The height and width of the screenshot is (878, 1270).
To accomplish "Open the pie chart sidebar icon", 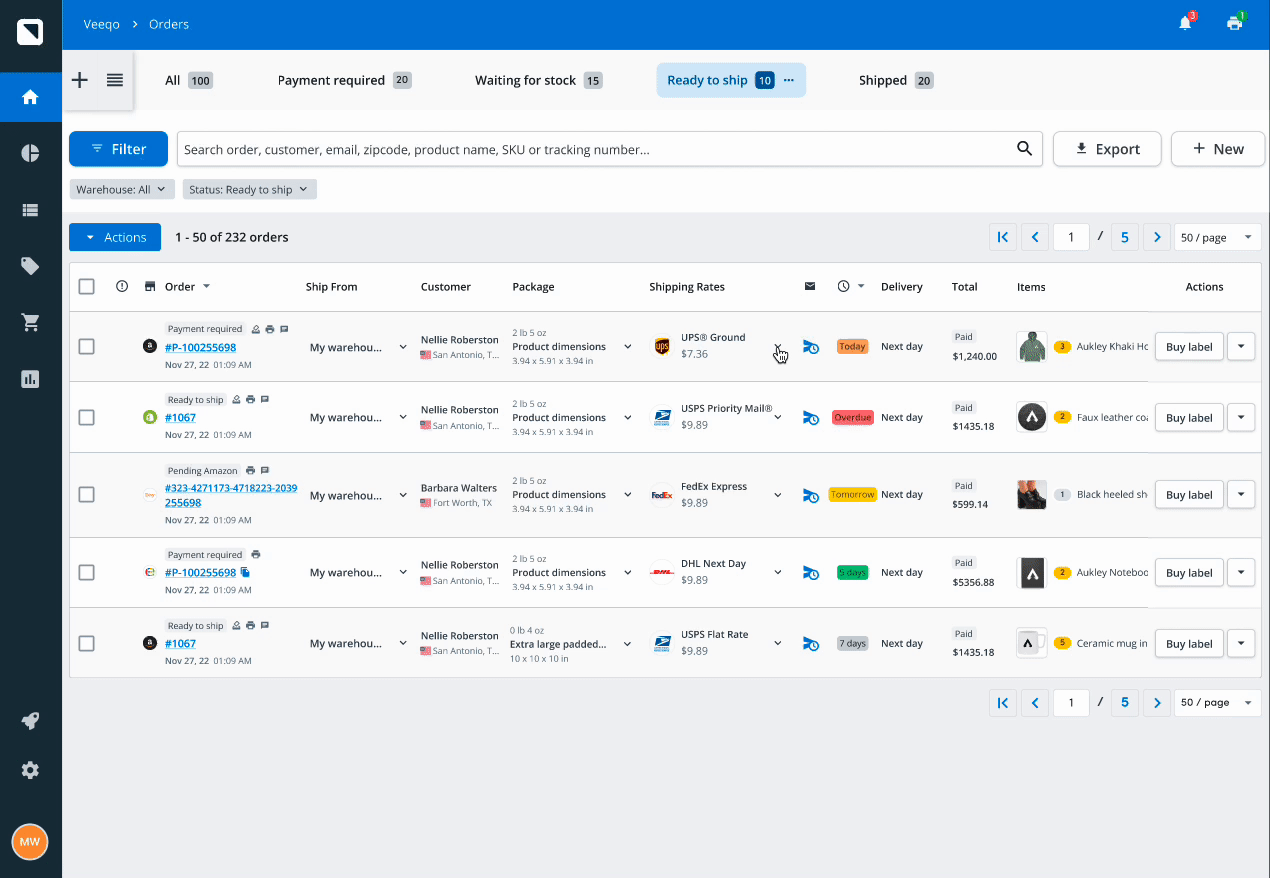I will pyautogui.click(x=30, y=153).
